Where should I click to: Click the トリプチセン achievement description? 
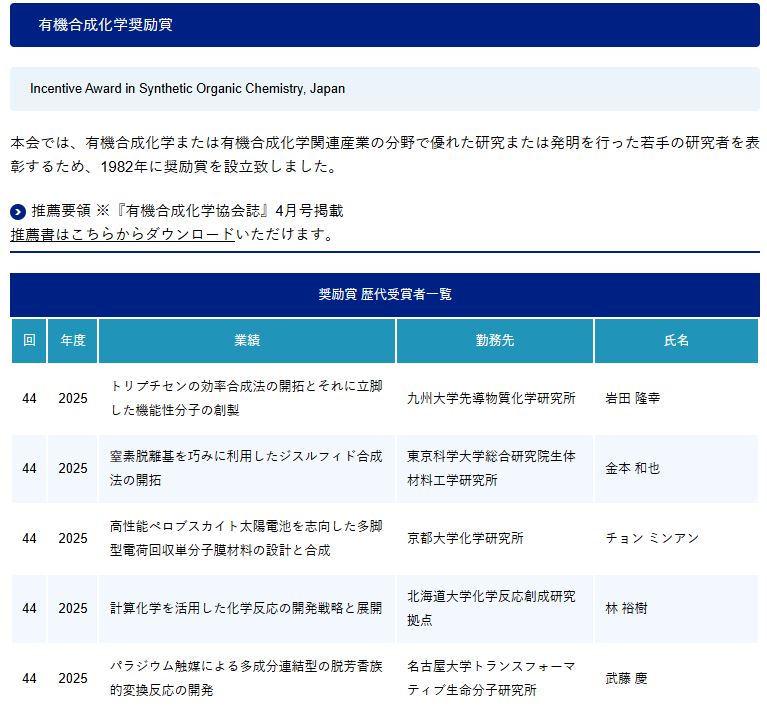[246, 398]
